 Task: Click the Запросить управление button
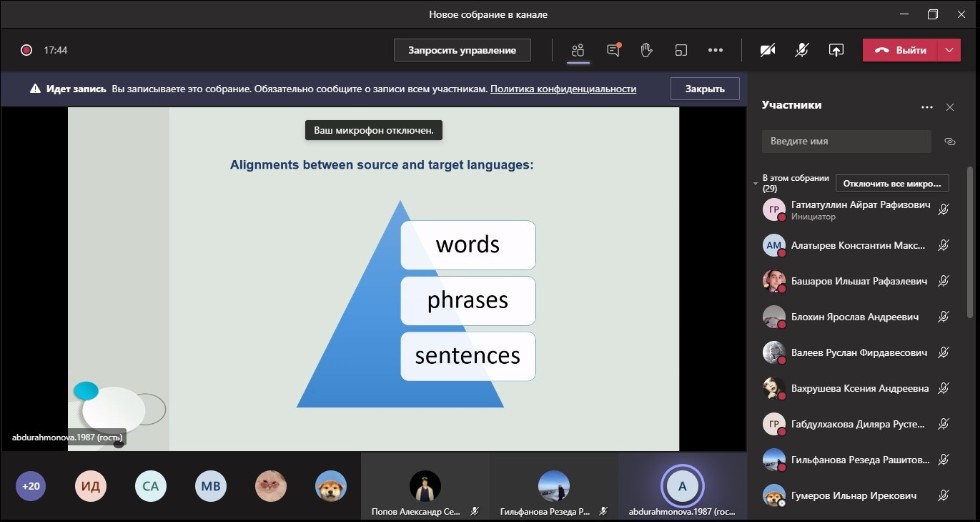pyautogui.click(x=462, y=50)
